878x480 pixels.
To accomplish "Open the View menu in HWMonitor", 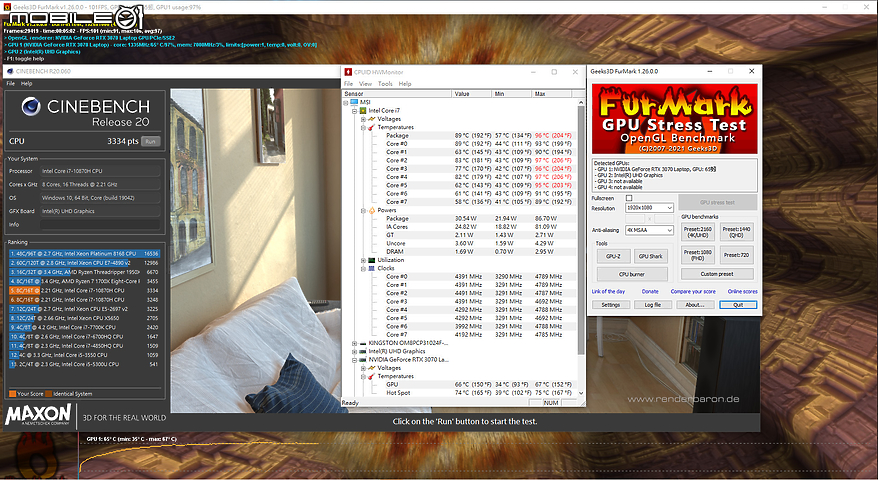I will pos(365,83).
